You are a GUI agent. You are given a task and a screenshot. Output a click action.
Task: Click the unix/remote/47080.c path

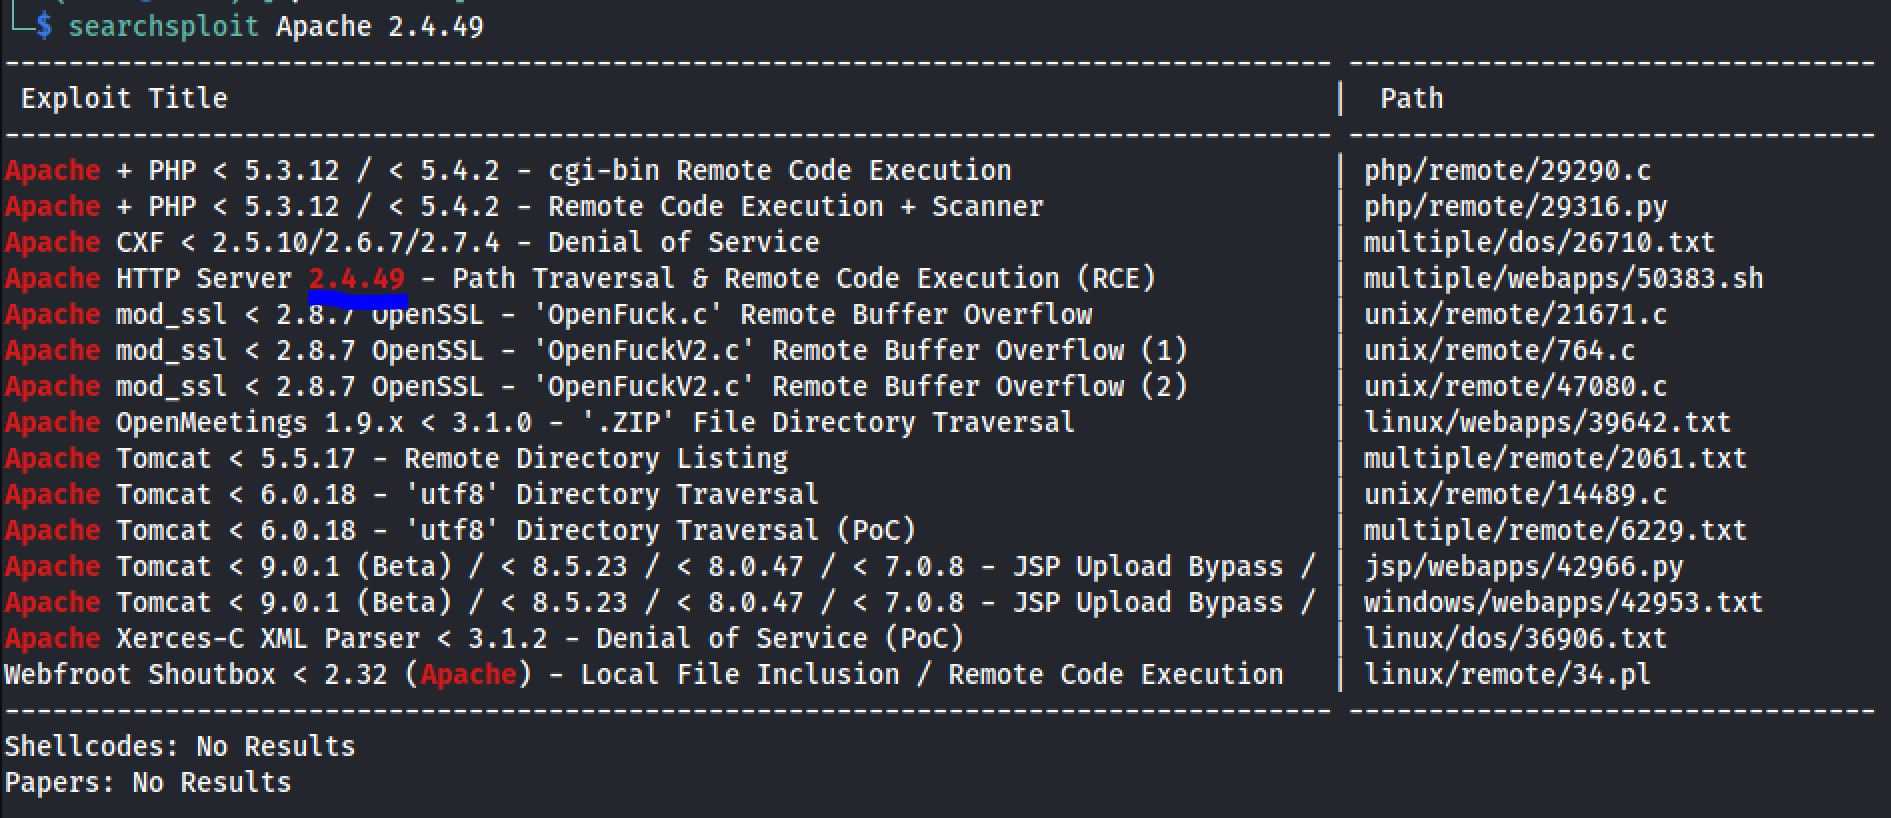pos(1515,386)
